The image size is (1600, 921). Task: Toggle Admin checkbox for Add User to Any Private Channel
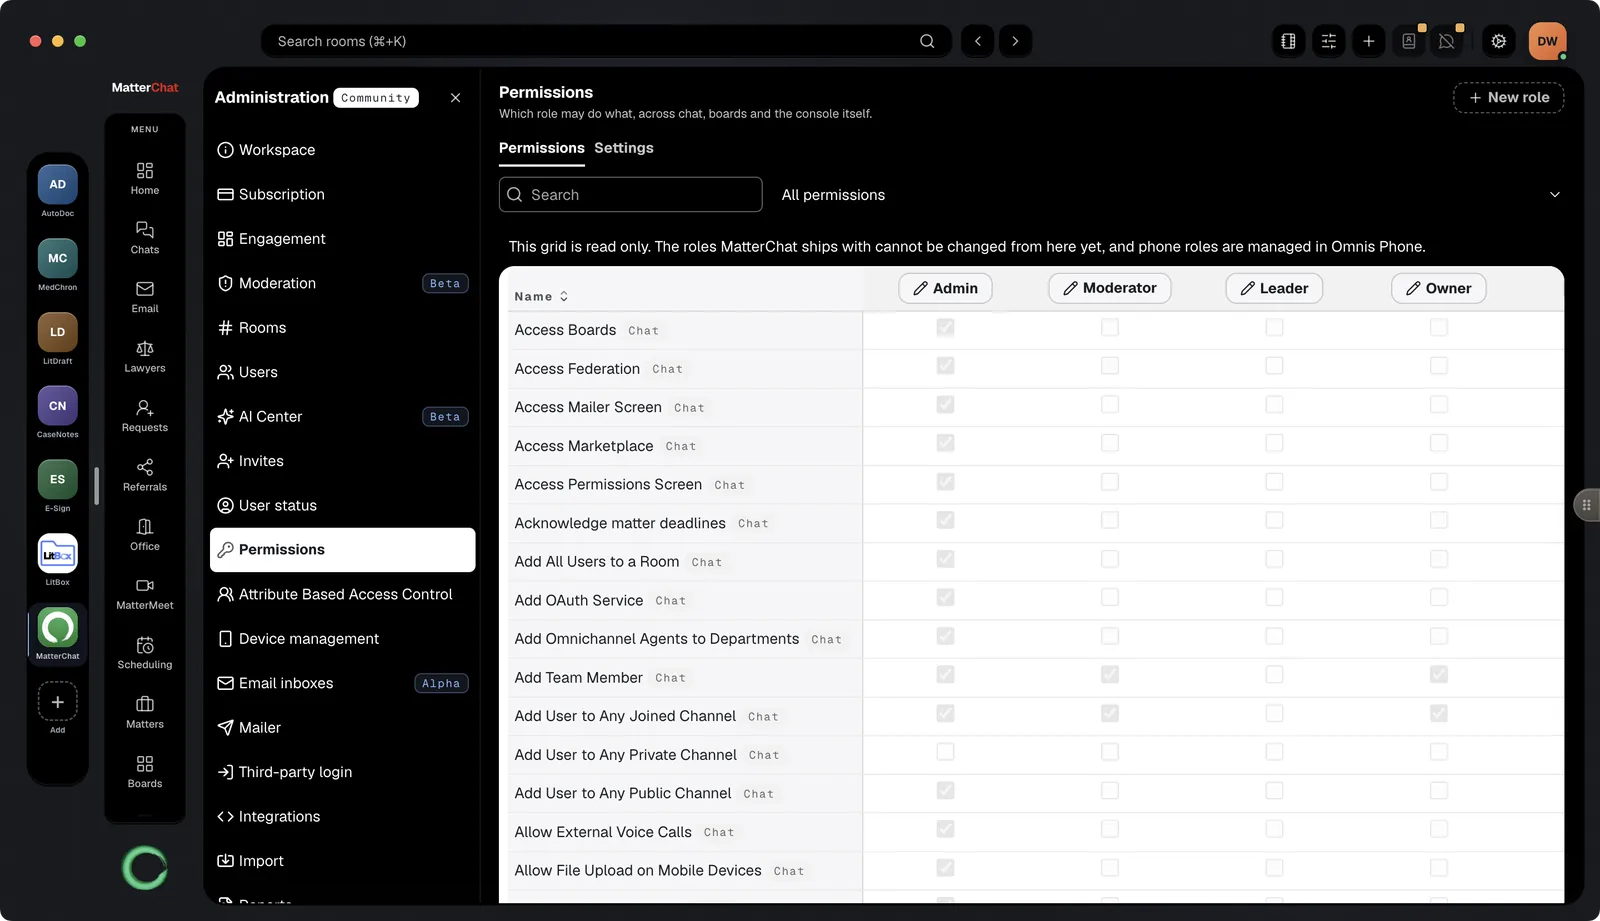click(945, 752)
